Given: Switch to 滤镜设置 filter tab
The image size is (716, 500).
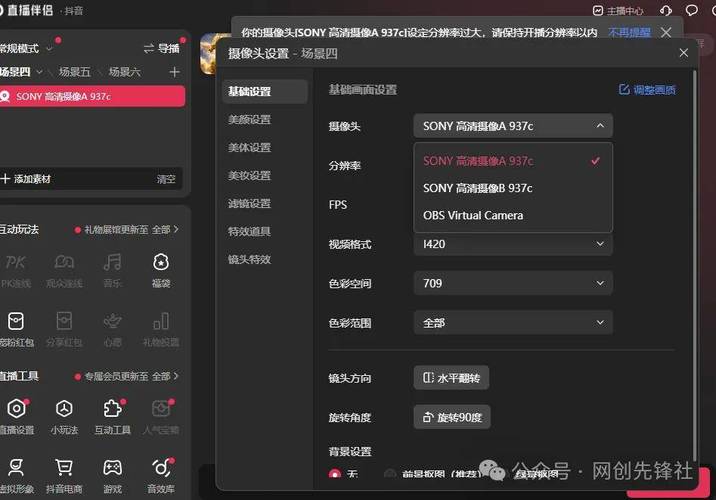Looking at the screenshot, I should [249, 204].
